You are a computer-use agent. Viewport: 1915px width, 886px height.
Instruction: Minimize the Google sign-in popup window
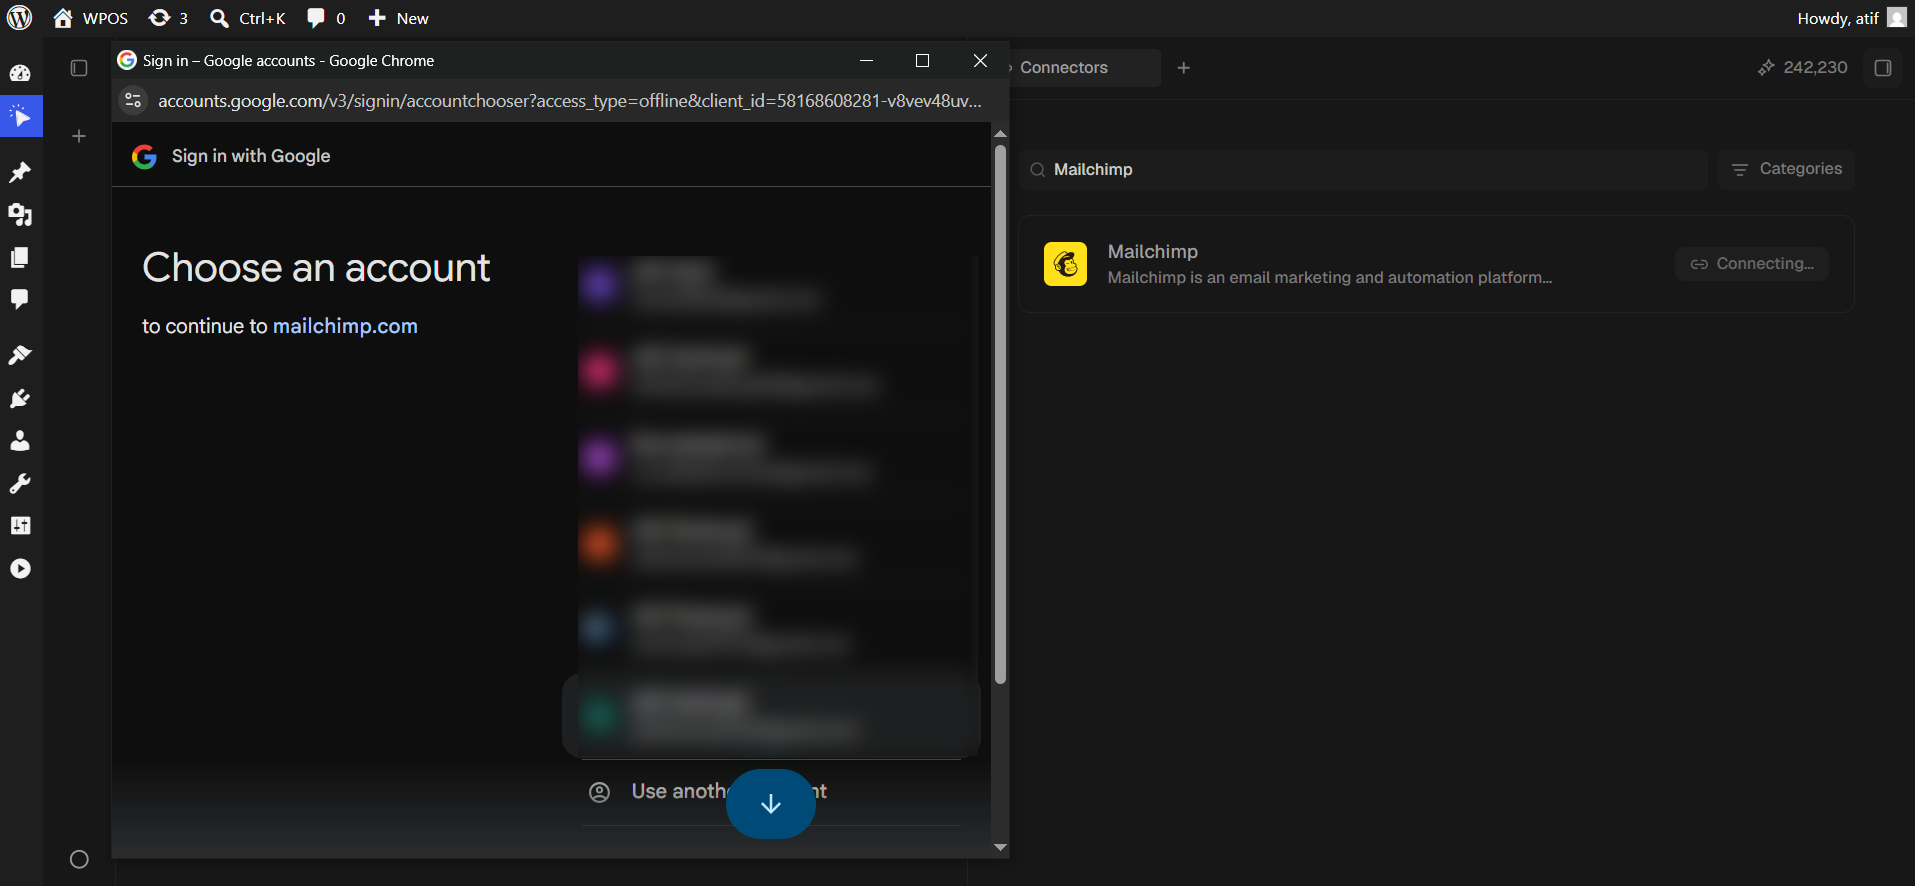(x=866, y=61)
